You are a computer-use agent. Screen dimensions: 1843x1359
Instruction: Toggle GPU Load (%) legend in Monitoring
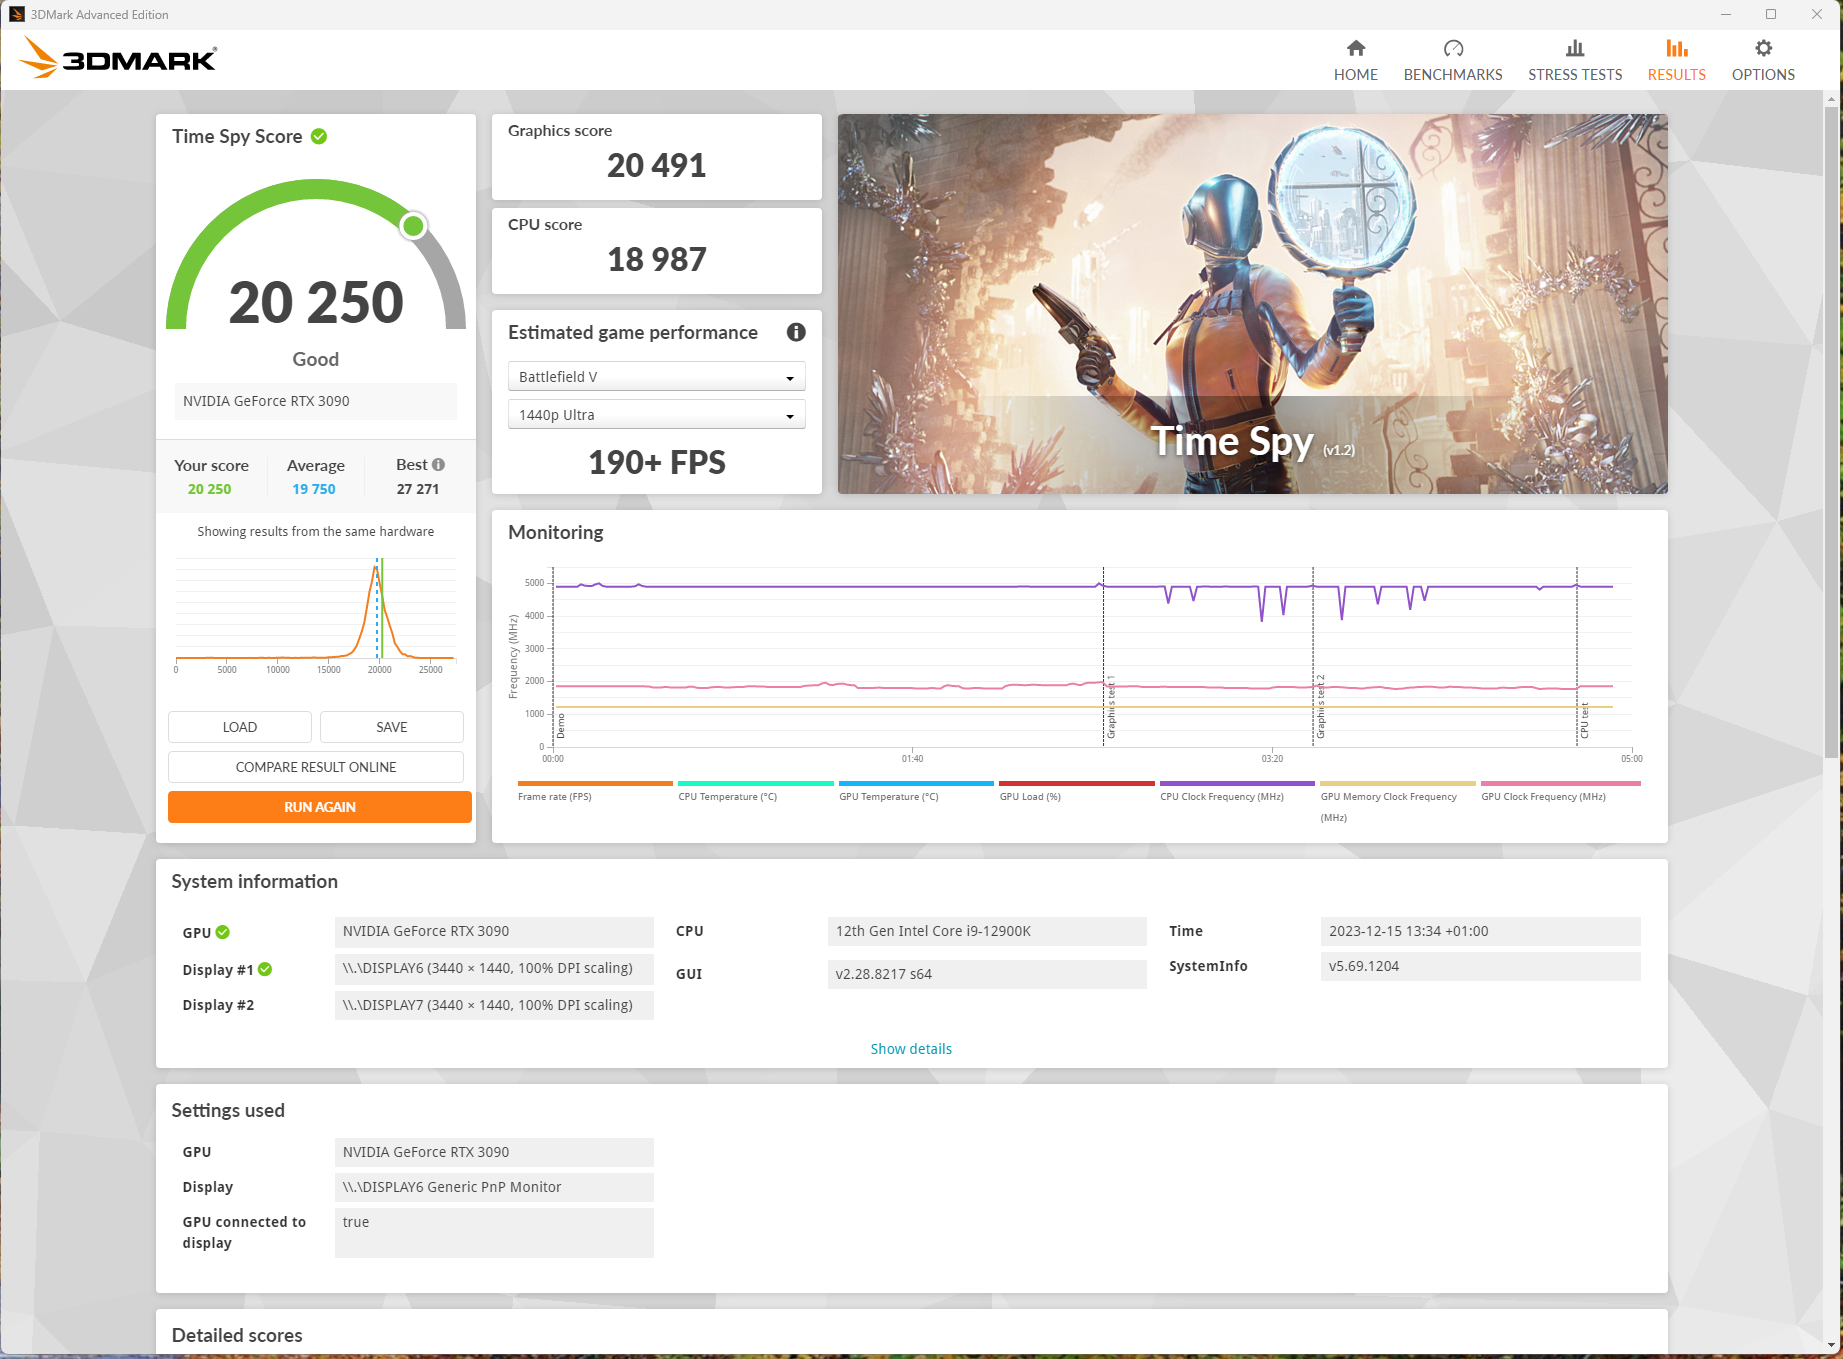[x=1076, y=791]
